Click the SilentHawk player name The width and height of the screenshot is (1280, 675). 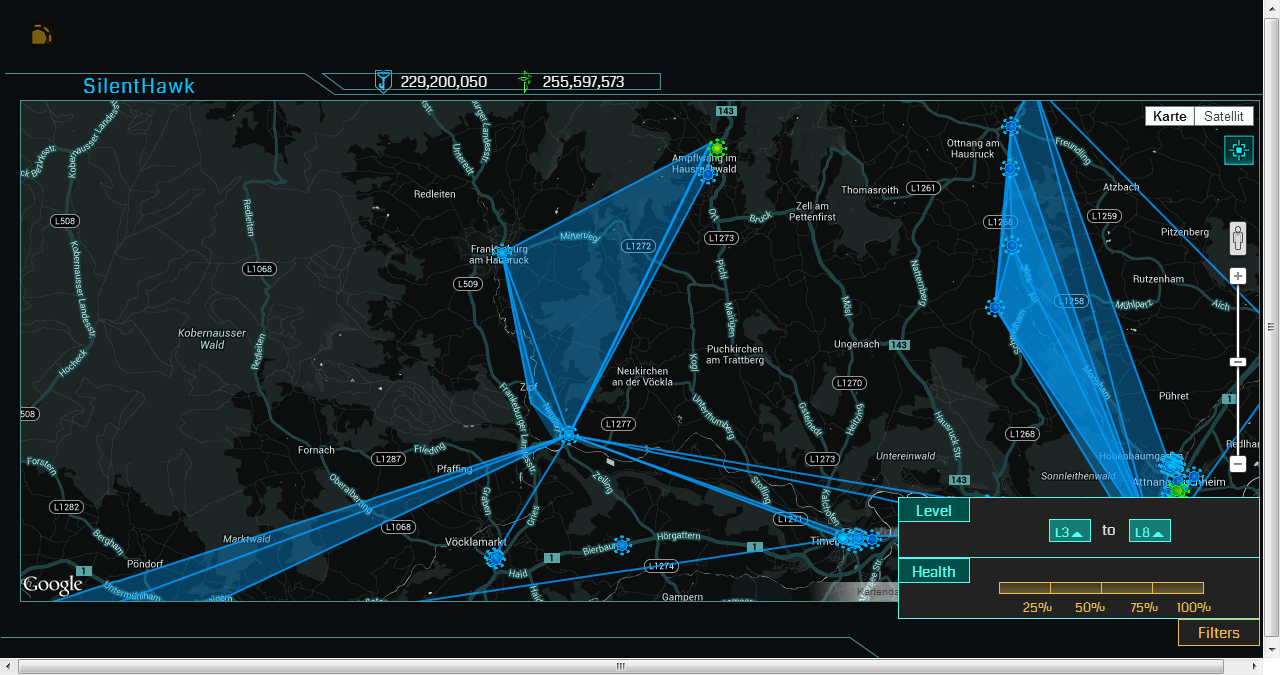[x=139, y=86]
